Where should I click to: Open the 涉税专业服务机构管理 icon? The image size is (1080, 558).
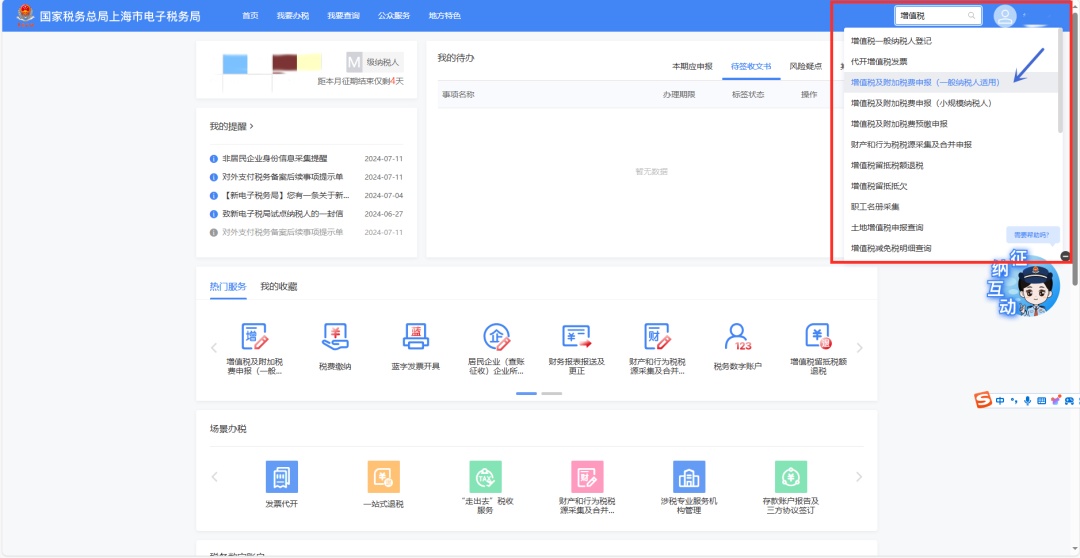click(689, 477)
